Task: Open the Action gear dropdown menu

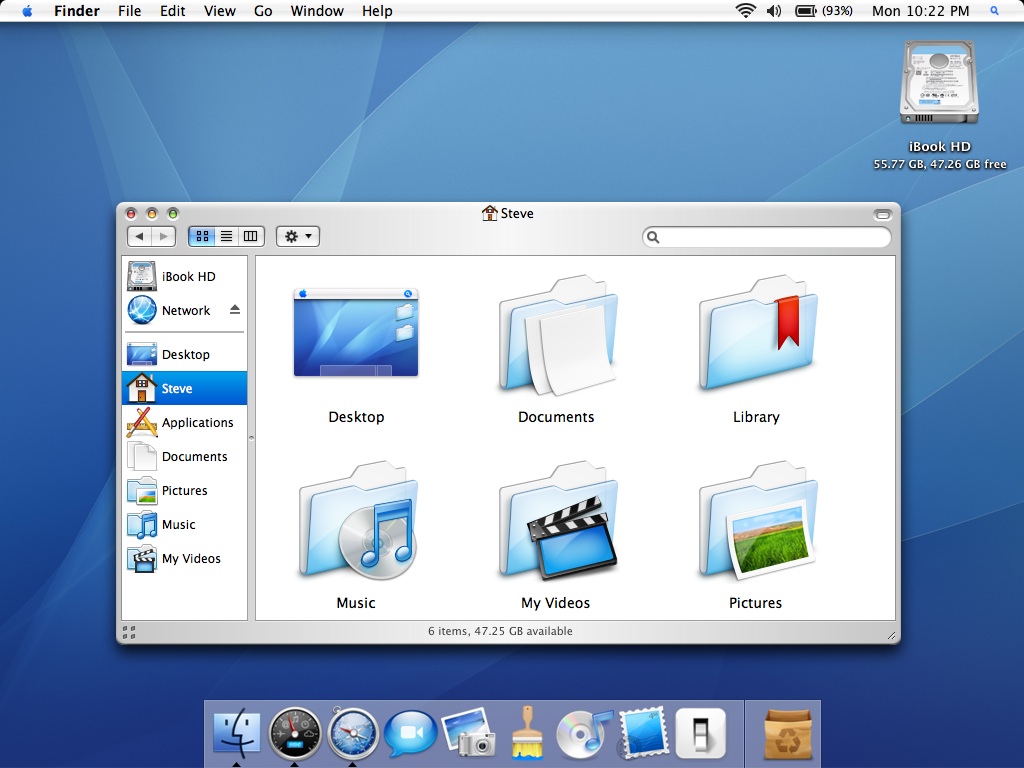Action: 298,237
